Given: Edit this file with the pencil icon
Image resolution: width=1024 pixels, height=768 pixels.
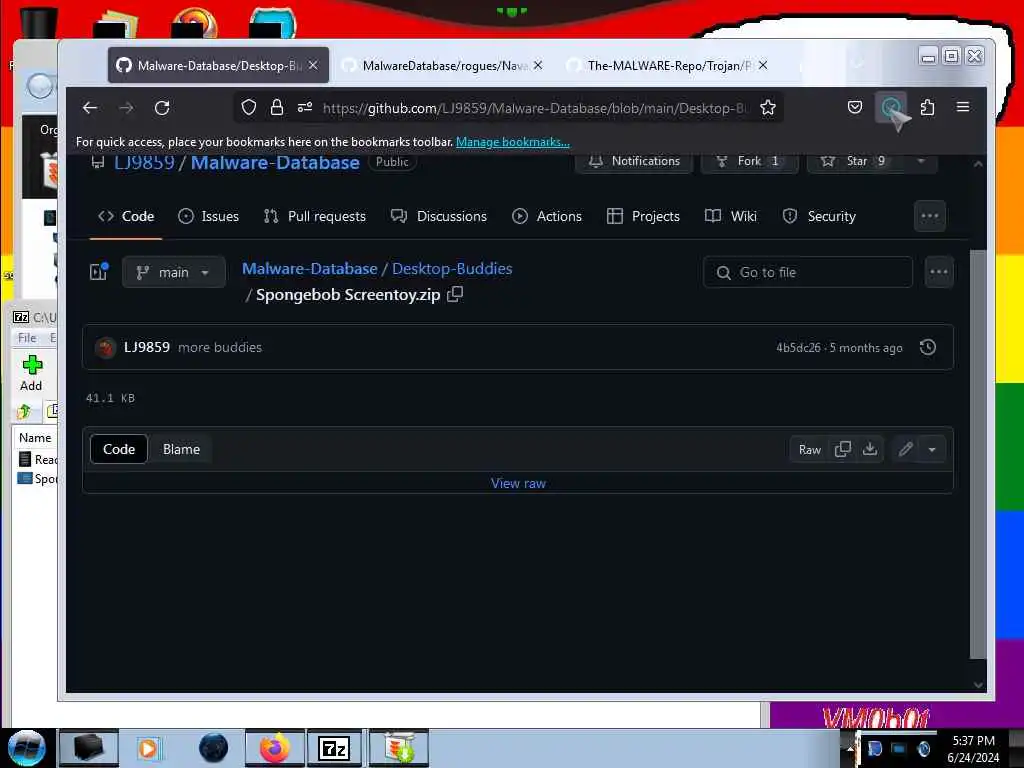Looking at the screenshot, I should [906, 449].
